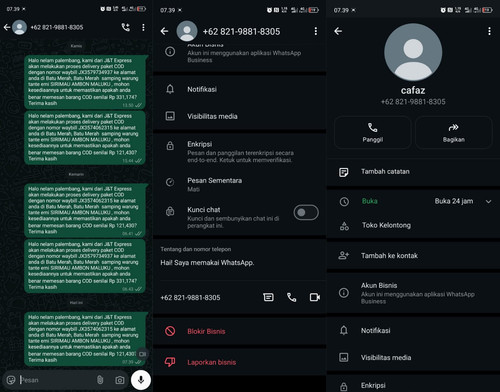Screen dimensions: 500x392
Task: Tap back arrow on middle info screen
Action: pos(164,31)
